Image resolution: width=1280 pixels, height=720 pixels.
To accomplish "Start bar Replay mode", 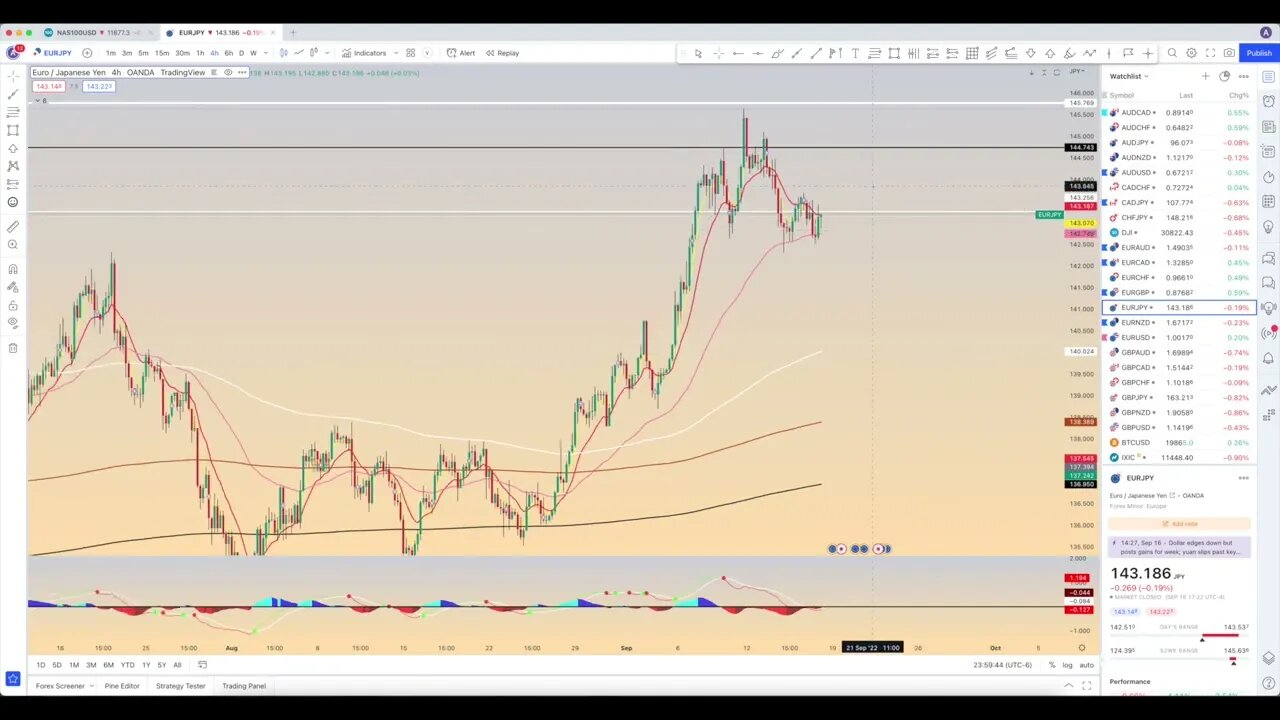I will point(502,53).
